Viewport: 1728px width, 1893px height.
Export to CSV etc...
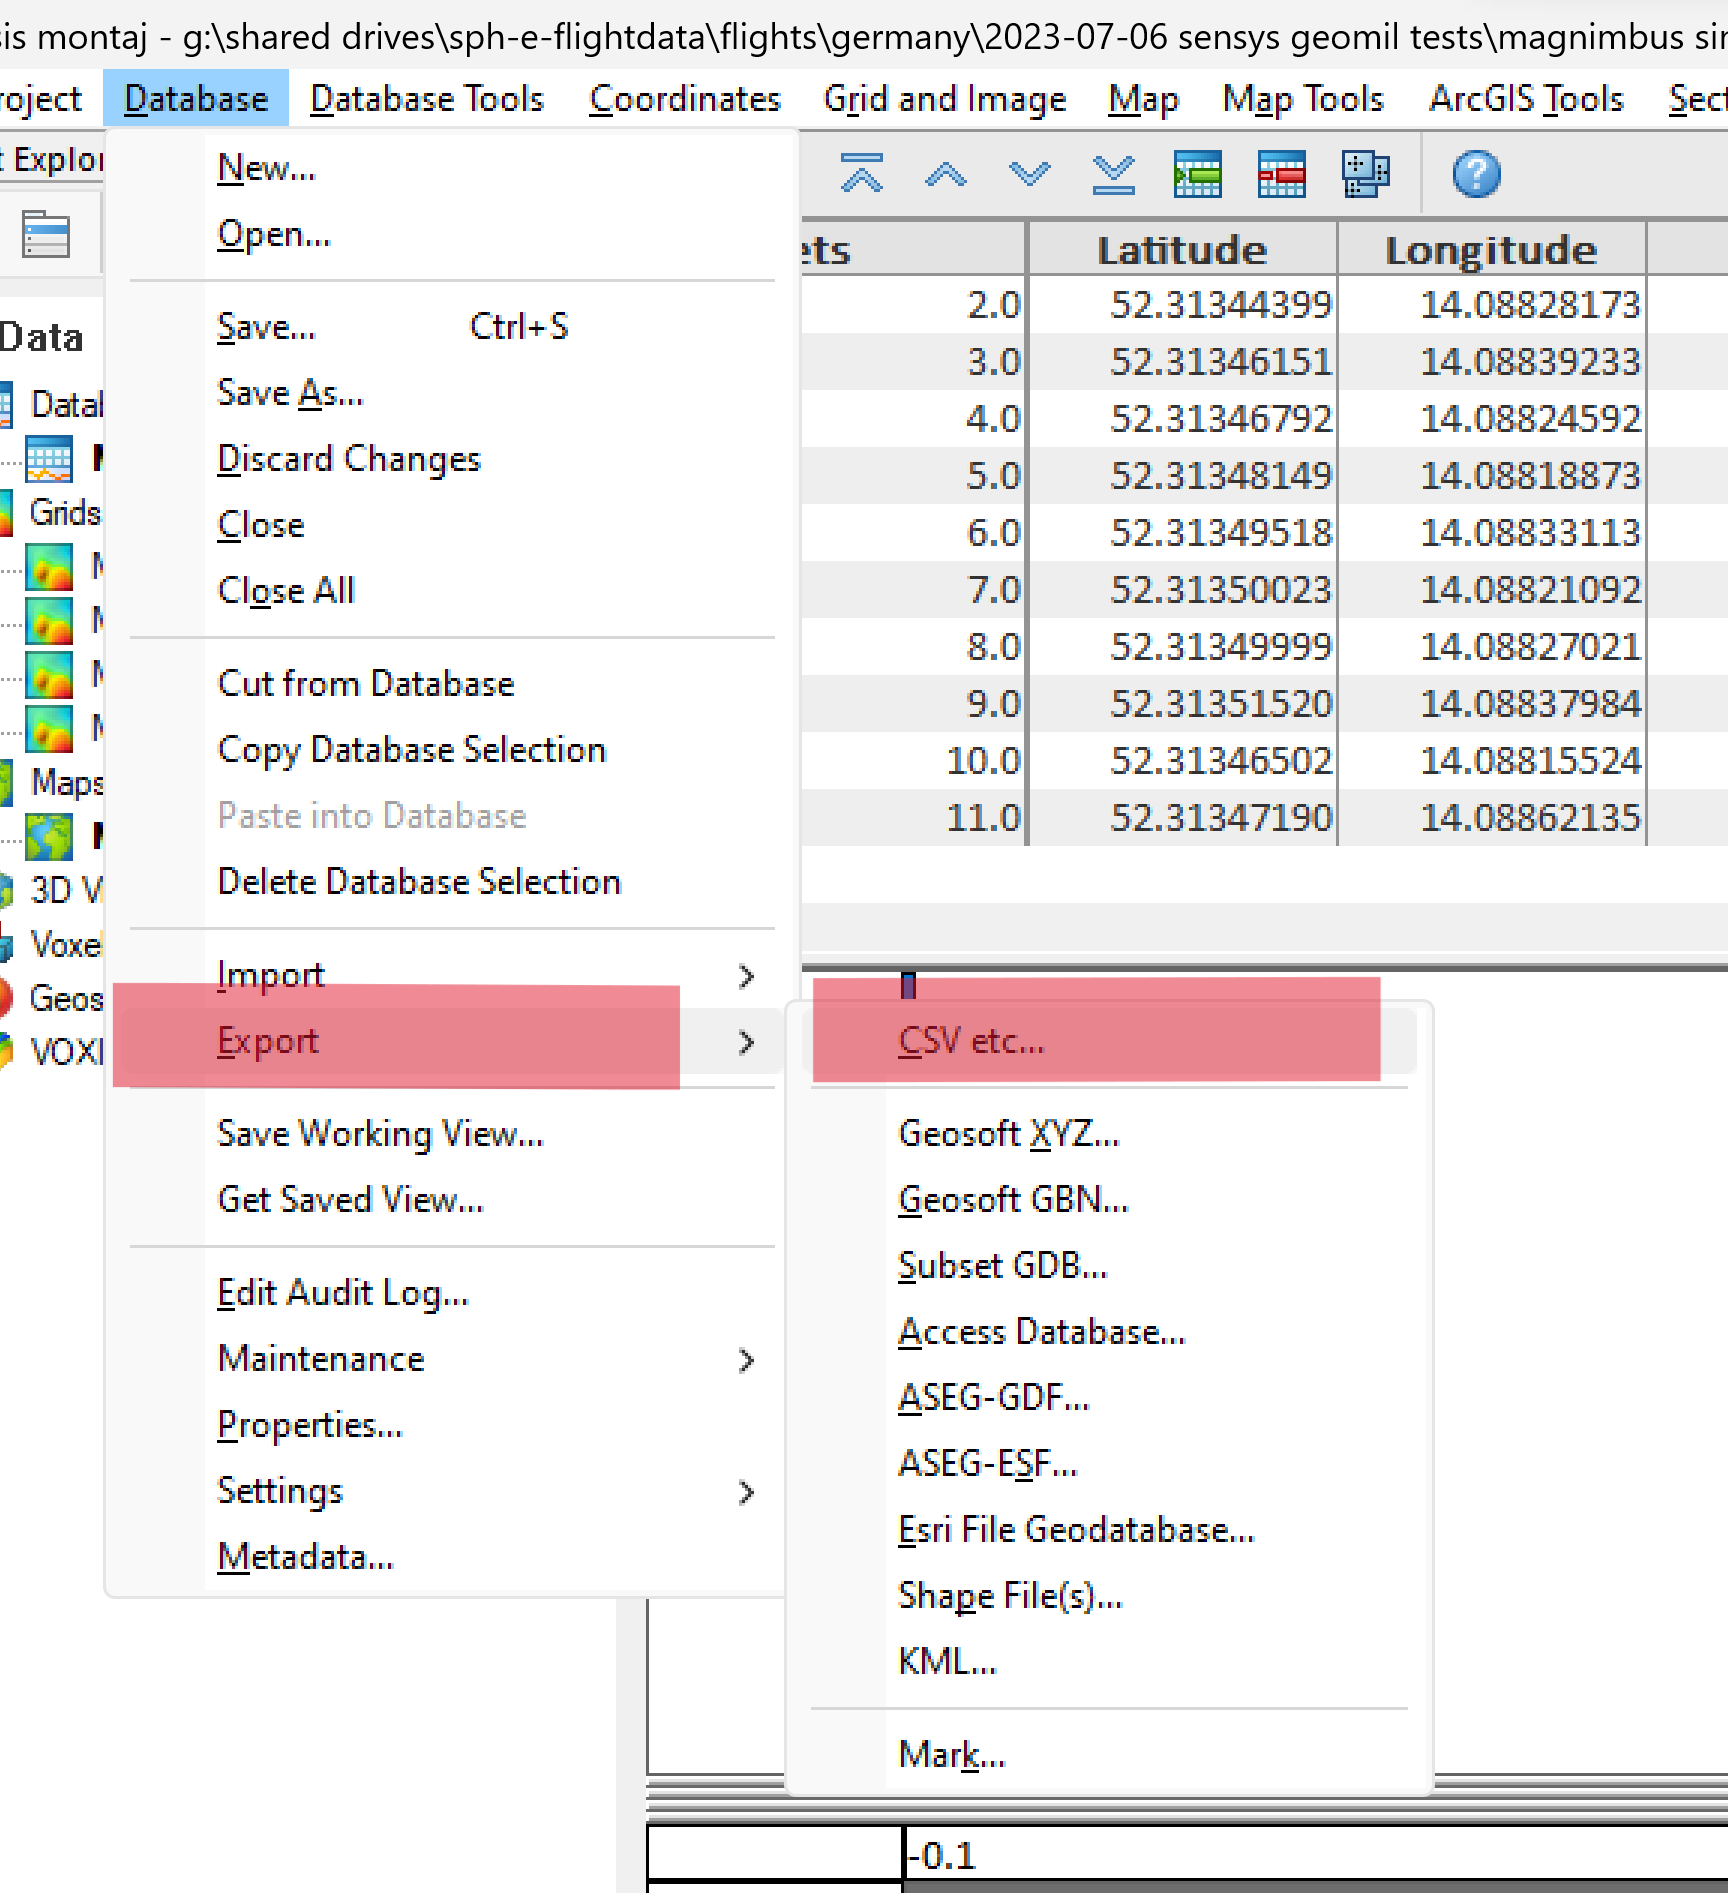[971, 1041]
